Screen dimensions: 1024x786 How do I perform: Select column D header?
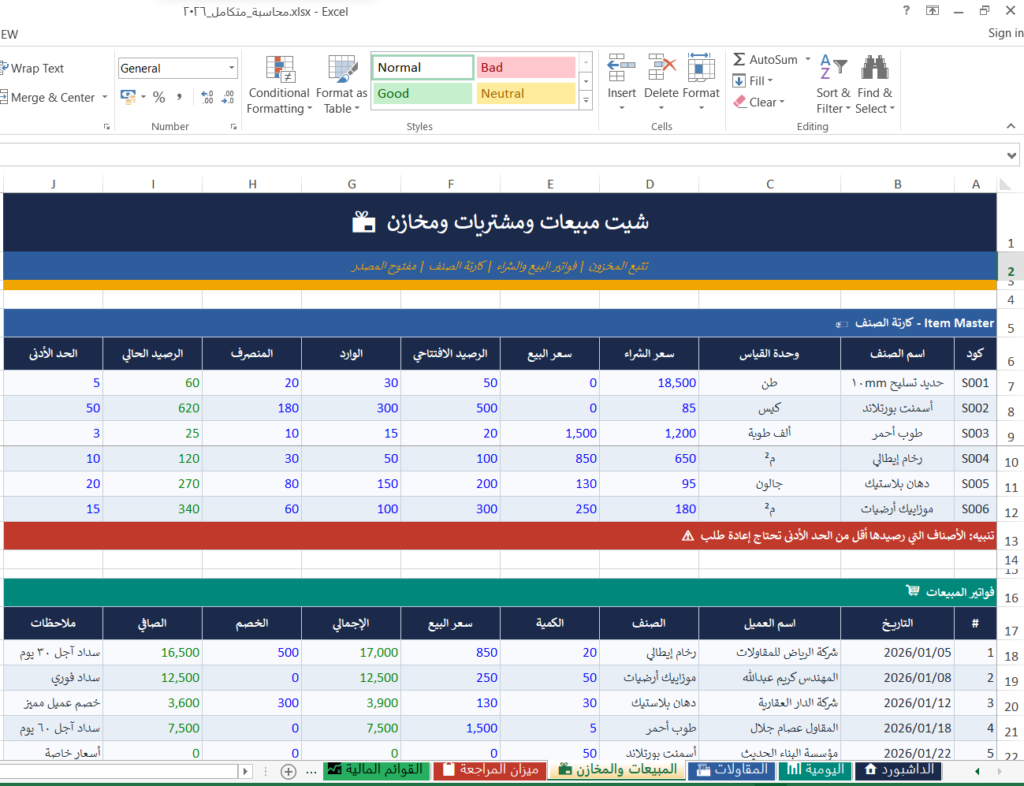(649, 184)
